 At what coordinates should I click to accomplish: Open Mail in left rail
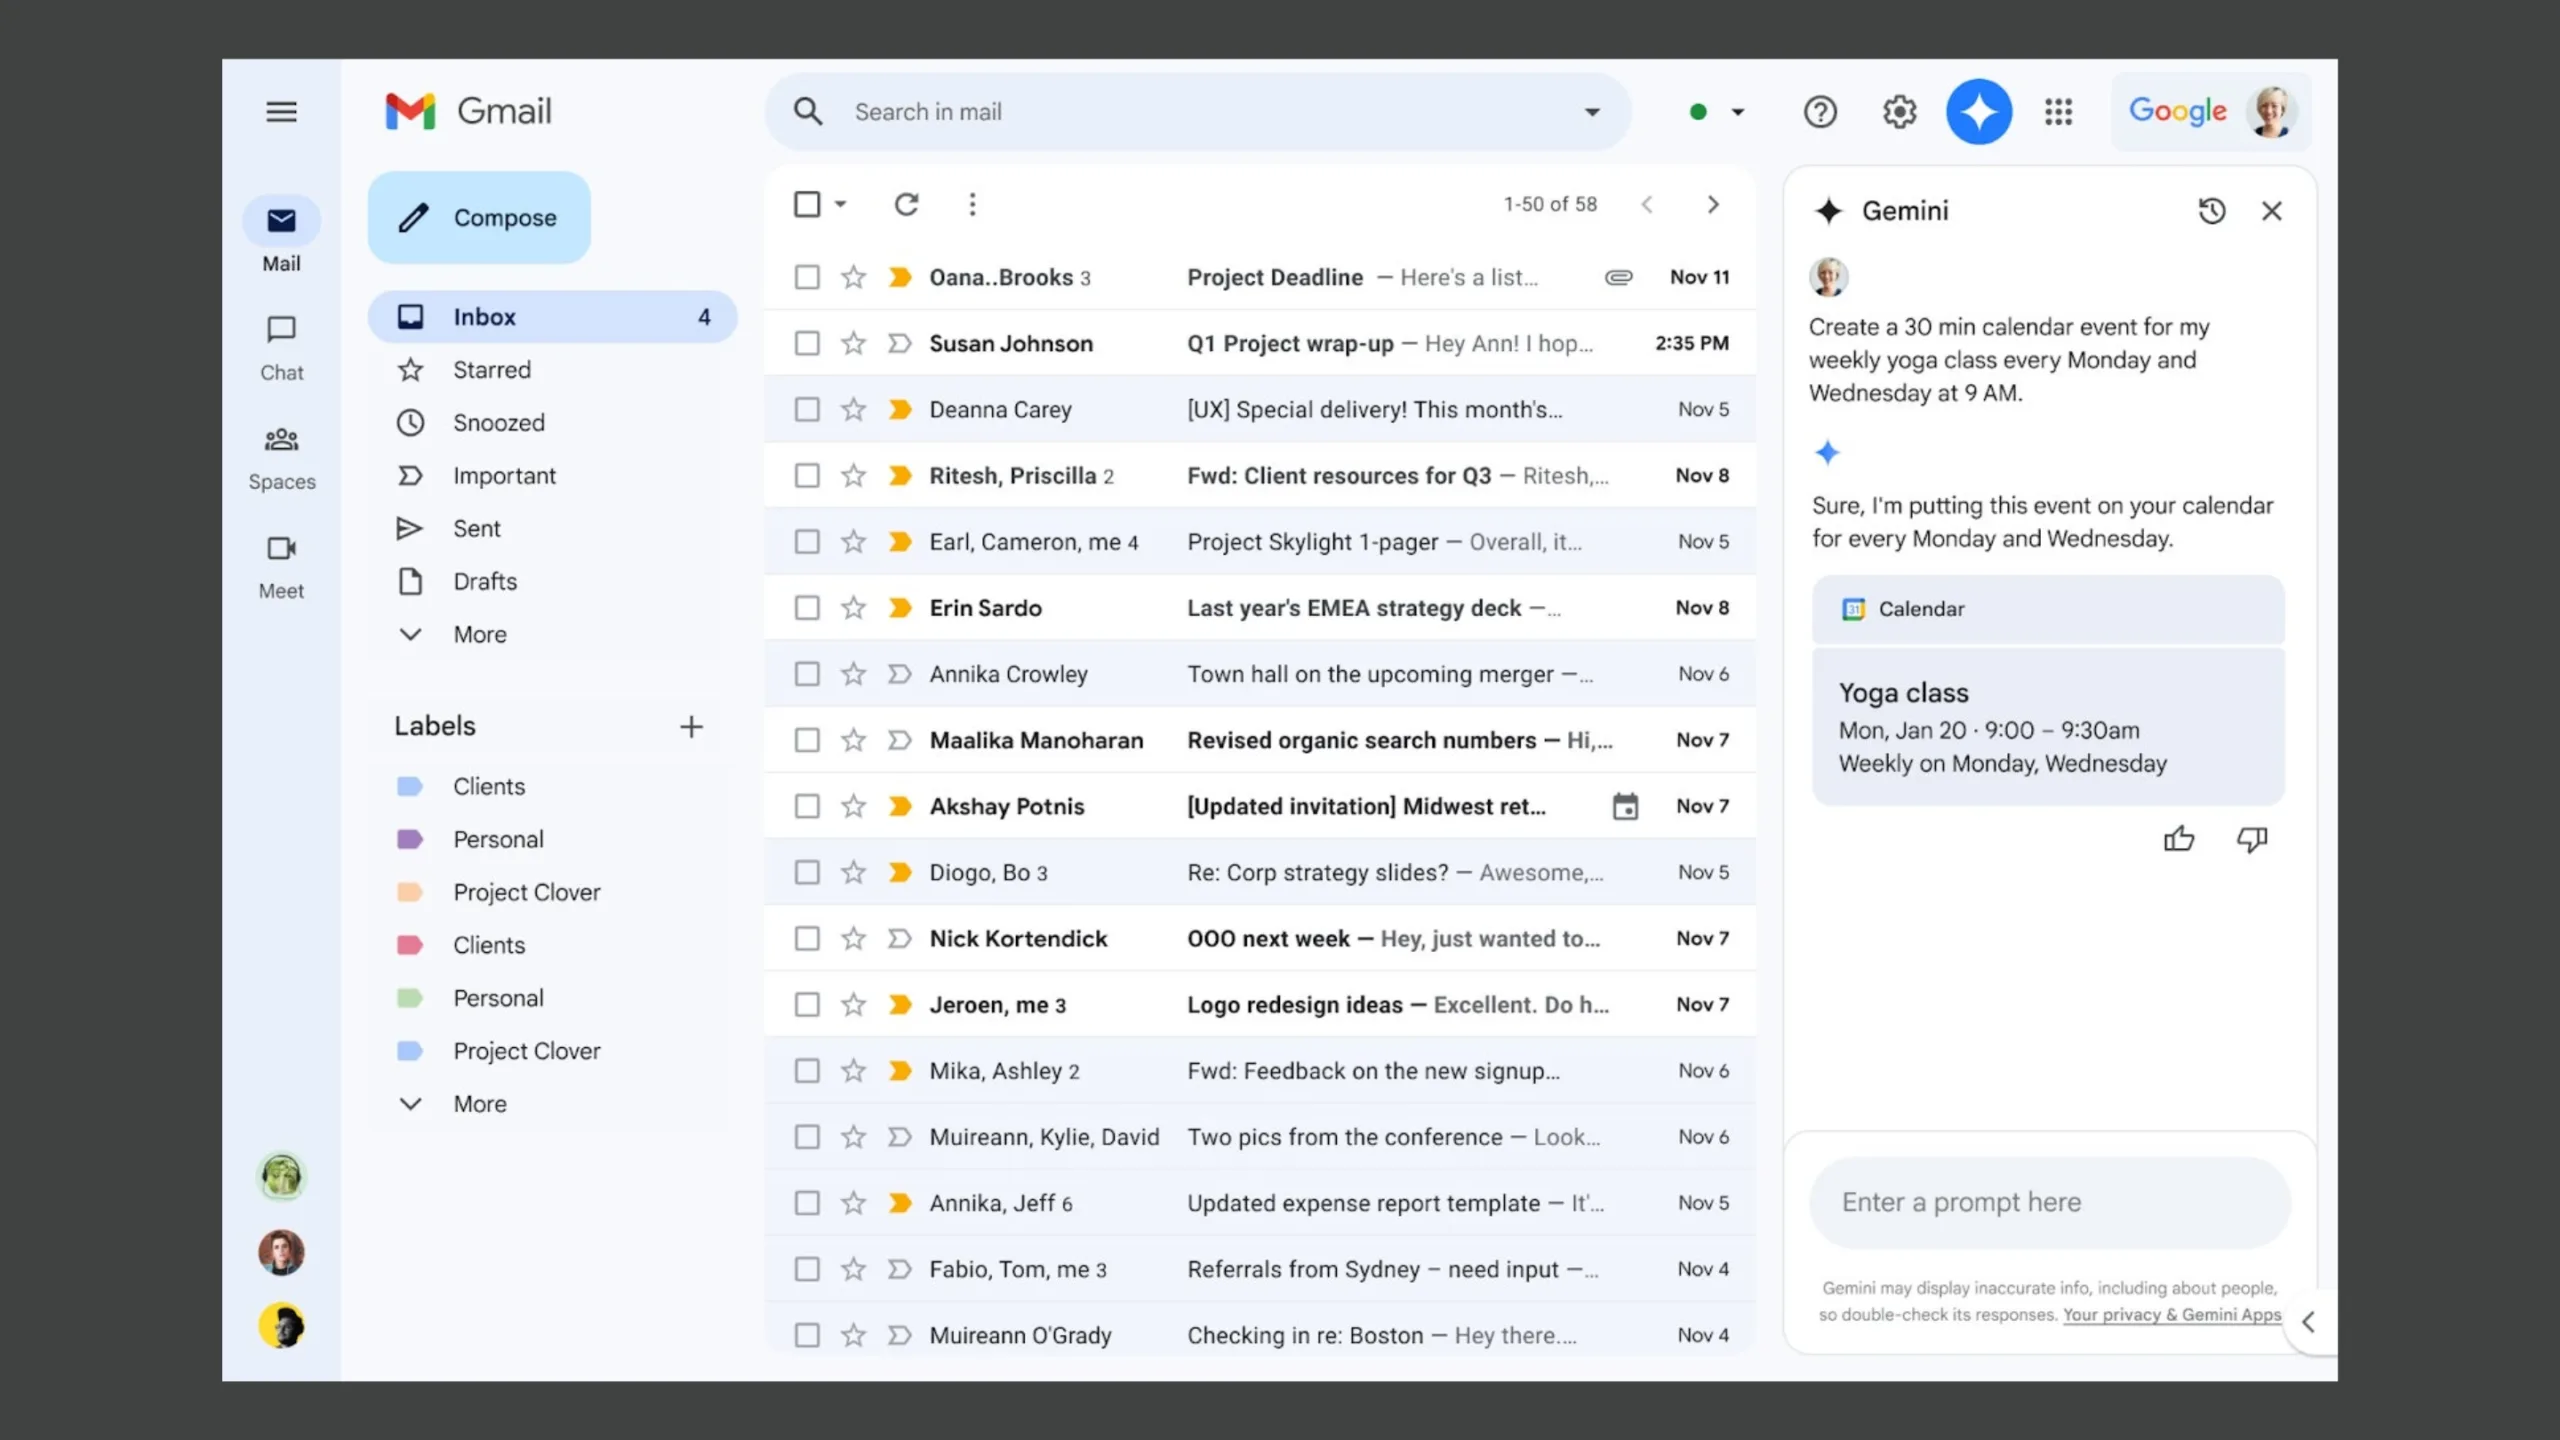pos(281,235)
